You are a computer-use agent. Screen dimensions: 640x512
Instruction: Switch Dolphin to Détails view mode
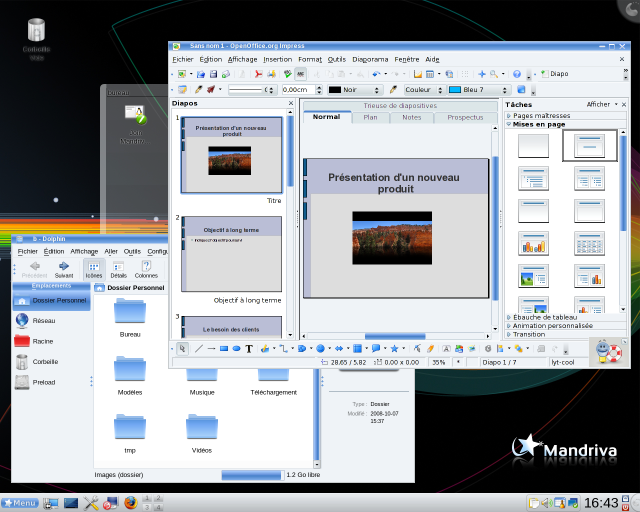click(x=118, y=270)
